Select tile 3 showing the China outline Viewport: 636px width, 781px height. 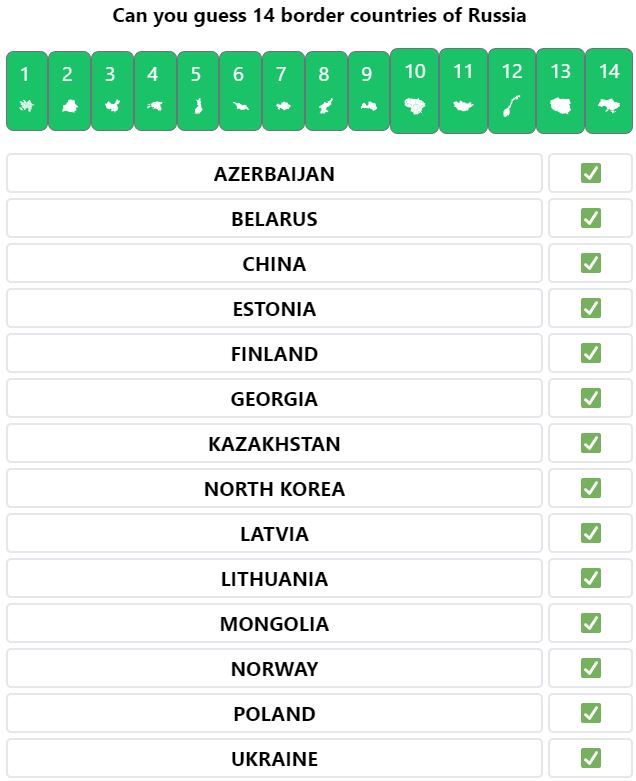[113, 91]
